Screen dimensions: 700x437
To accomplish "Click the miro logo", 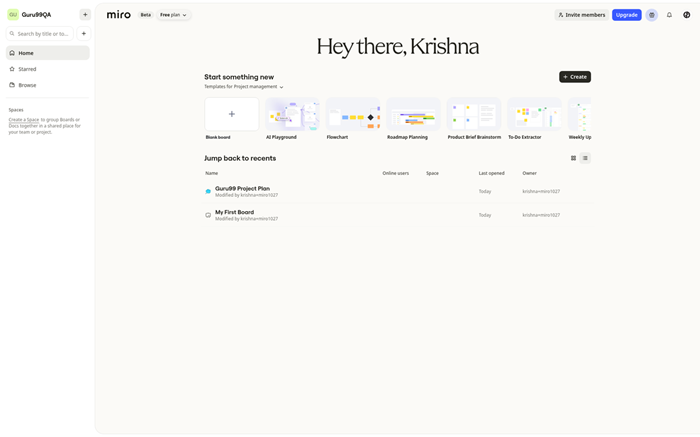I will (x=119, y=15).
